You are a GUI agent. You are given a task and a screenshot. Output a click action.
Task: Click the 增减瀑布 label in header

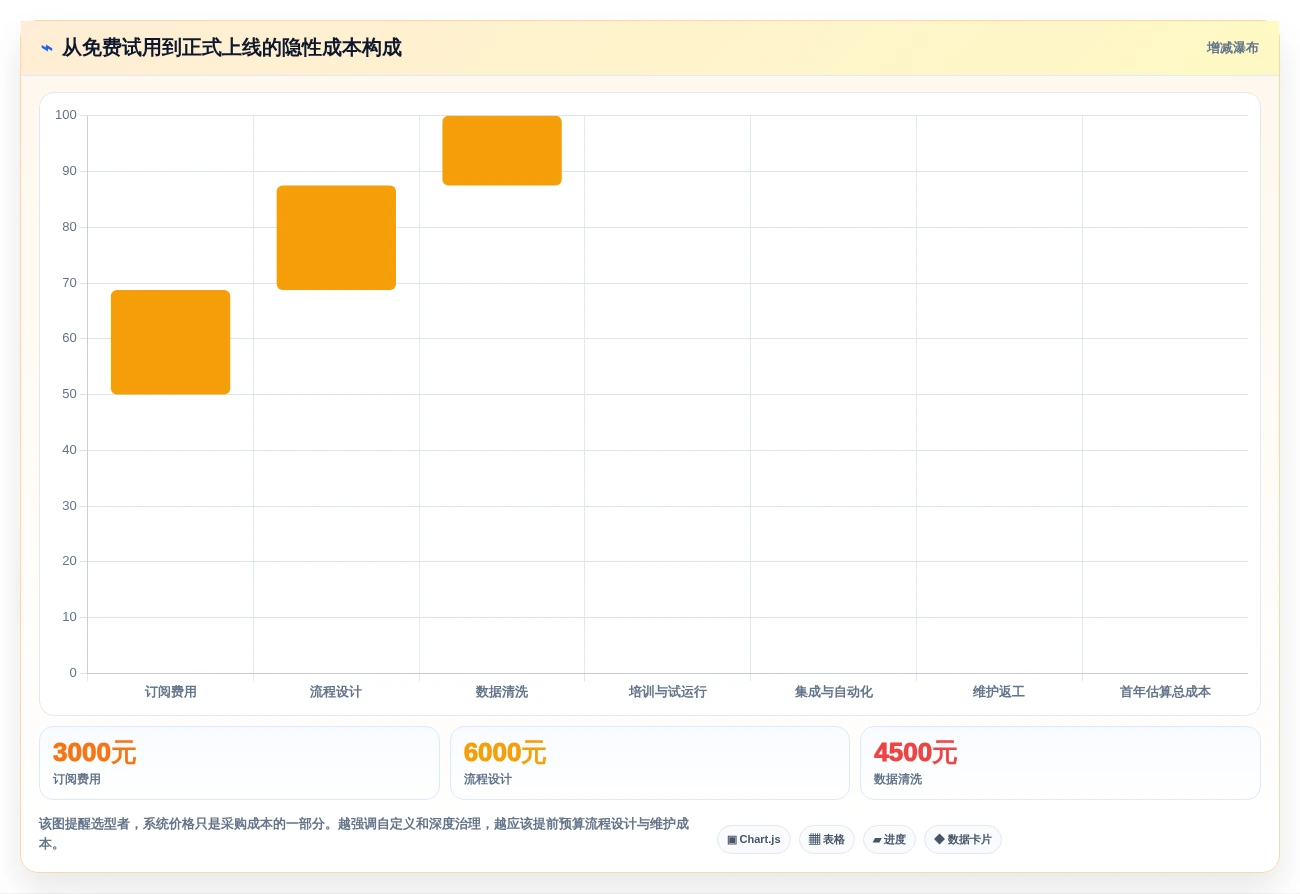point(1232,48)
